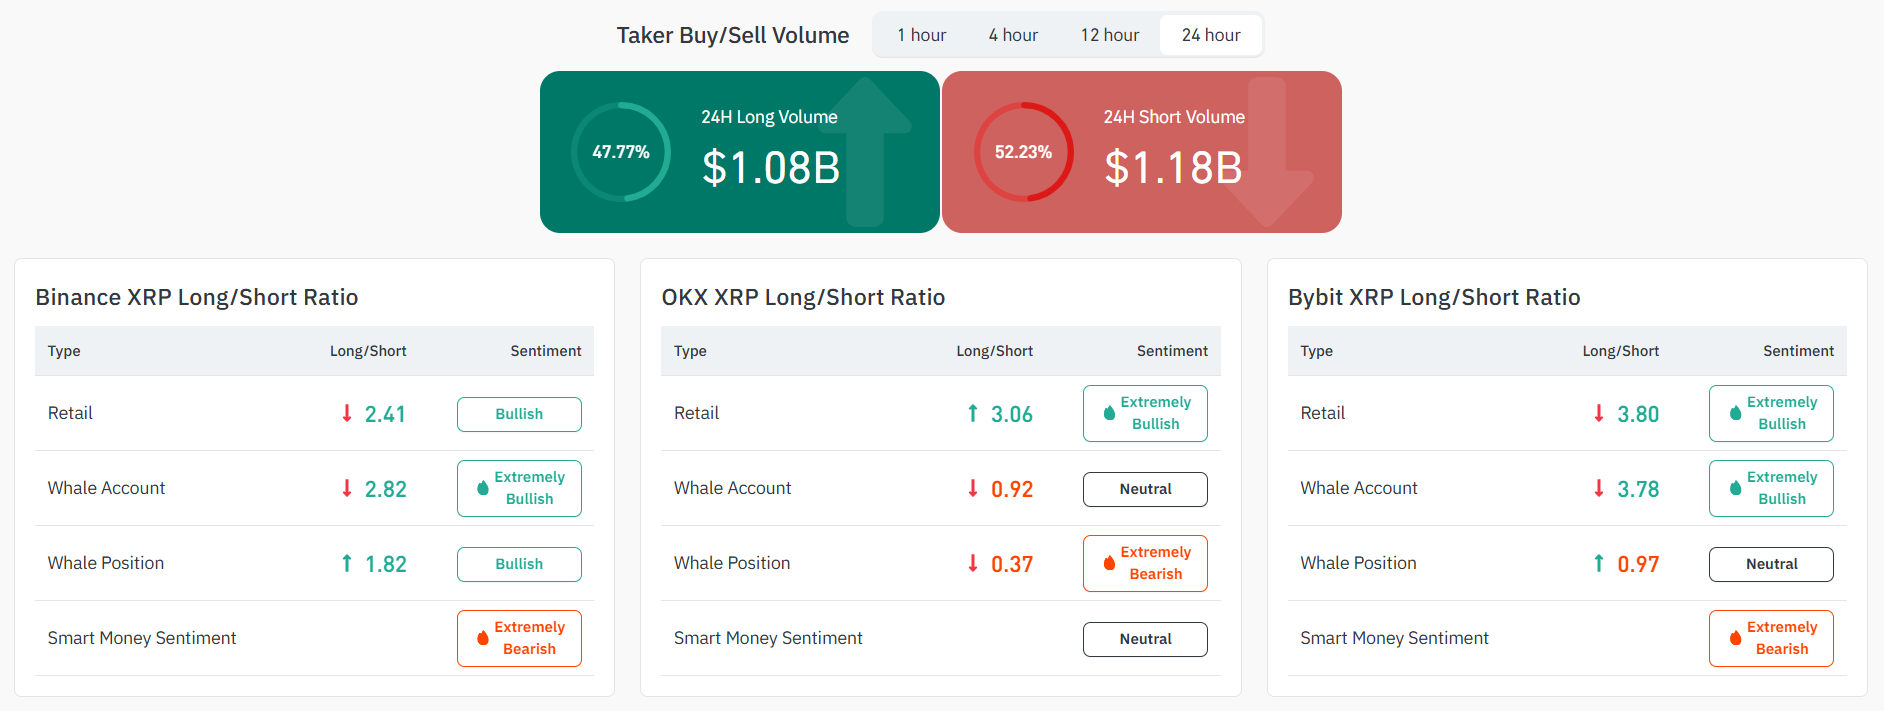The height and width of the screenshot is (711, 1884).
Task: Click the large down arrow in Short Volume card
Action: click(1268, 152)
